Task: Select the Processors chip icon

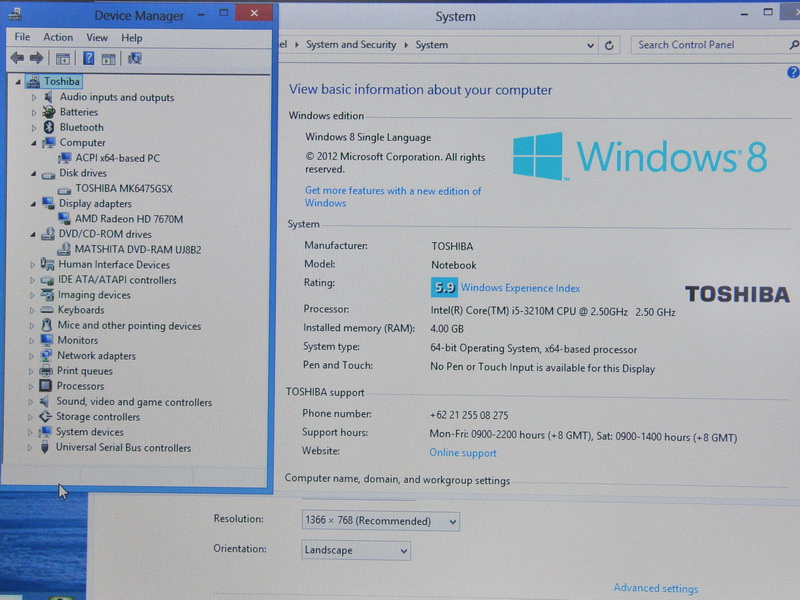Action: [46, 386]
